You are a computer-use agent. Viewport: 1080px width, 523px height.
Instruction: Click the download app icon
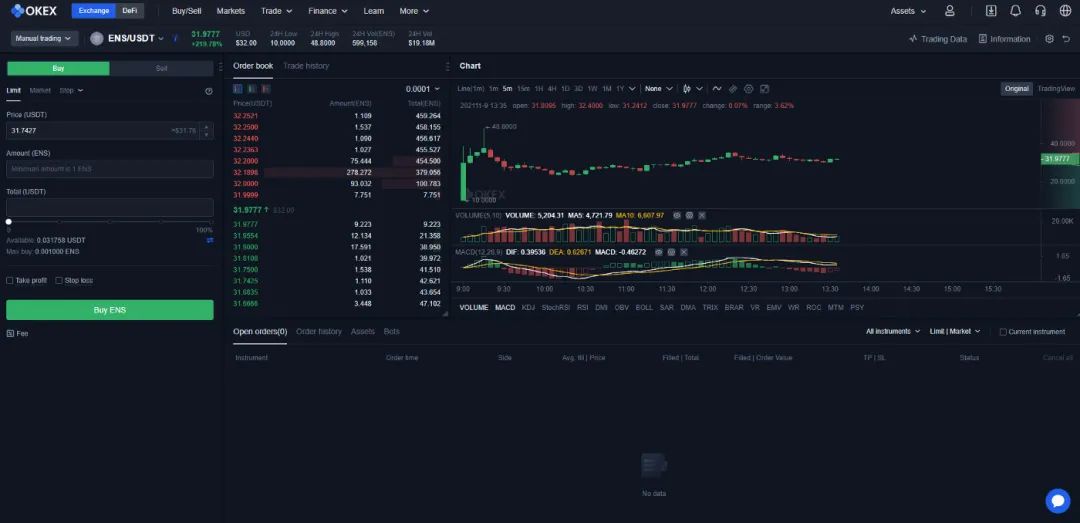coord(991,11)
